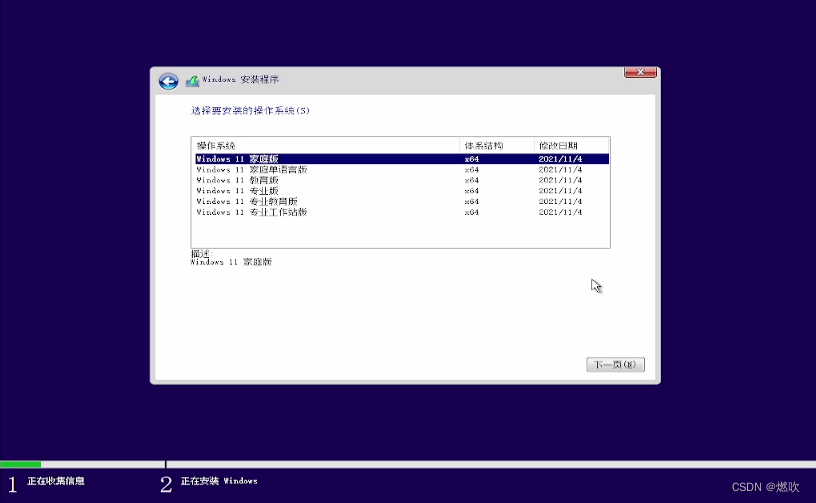Click the 修改日期 column header
Screen dimensions: 816x503
[571, 146]
